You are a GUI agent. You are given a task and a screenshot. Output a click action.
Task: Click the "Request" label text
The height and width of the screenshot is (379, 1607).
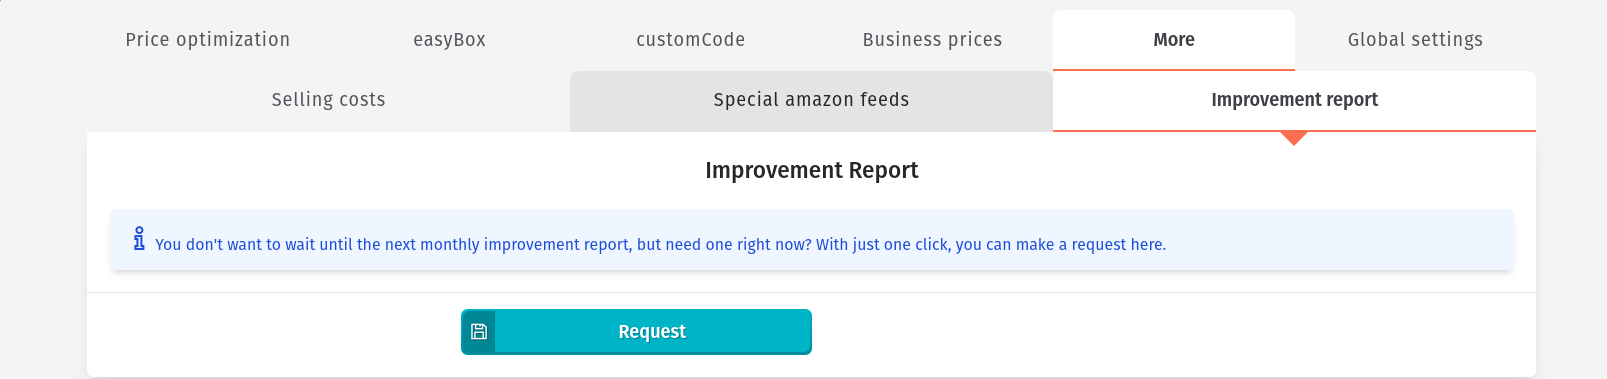(652, 332)
